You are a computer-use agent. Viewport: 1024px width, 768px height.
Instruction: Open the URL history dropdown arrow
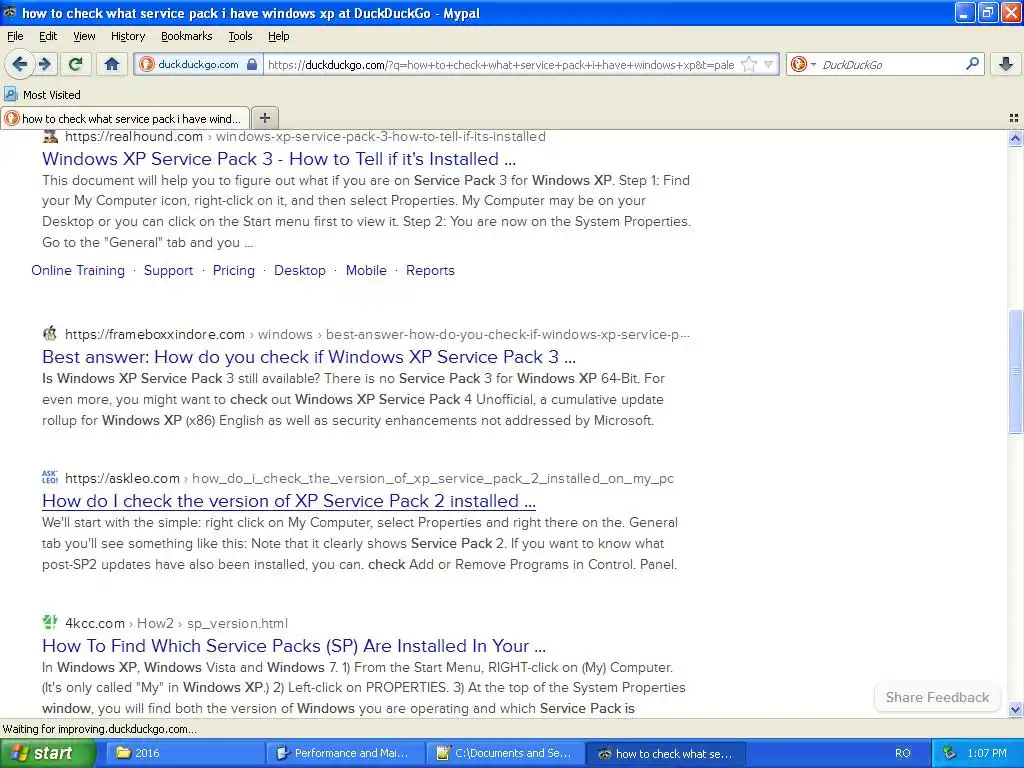(x=769, y=64)
